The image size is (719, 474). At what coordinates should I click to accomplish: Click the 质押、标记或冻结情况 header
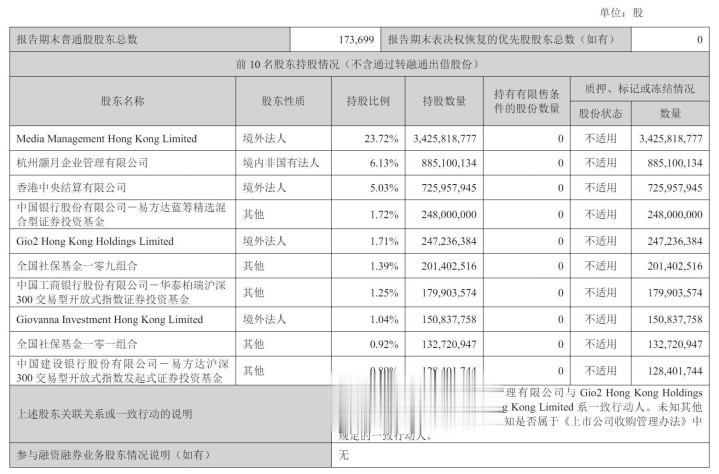639,88
